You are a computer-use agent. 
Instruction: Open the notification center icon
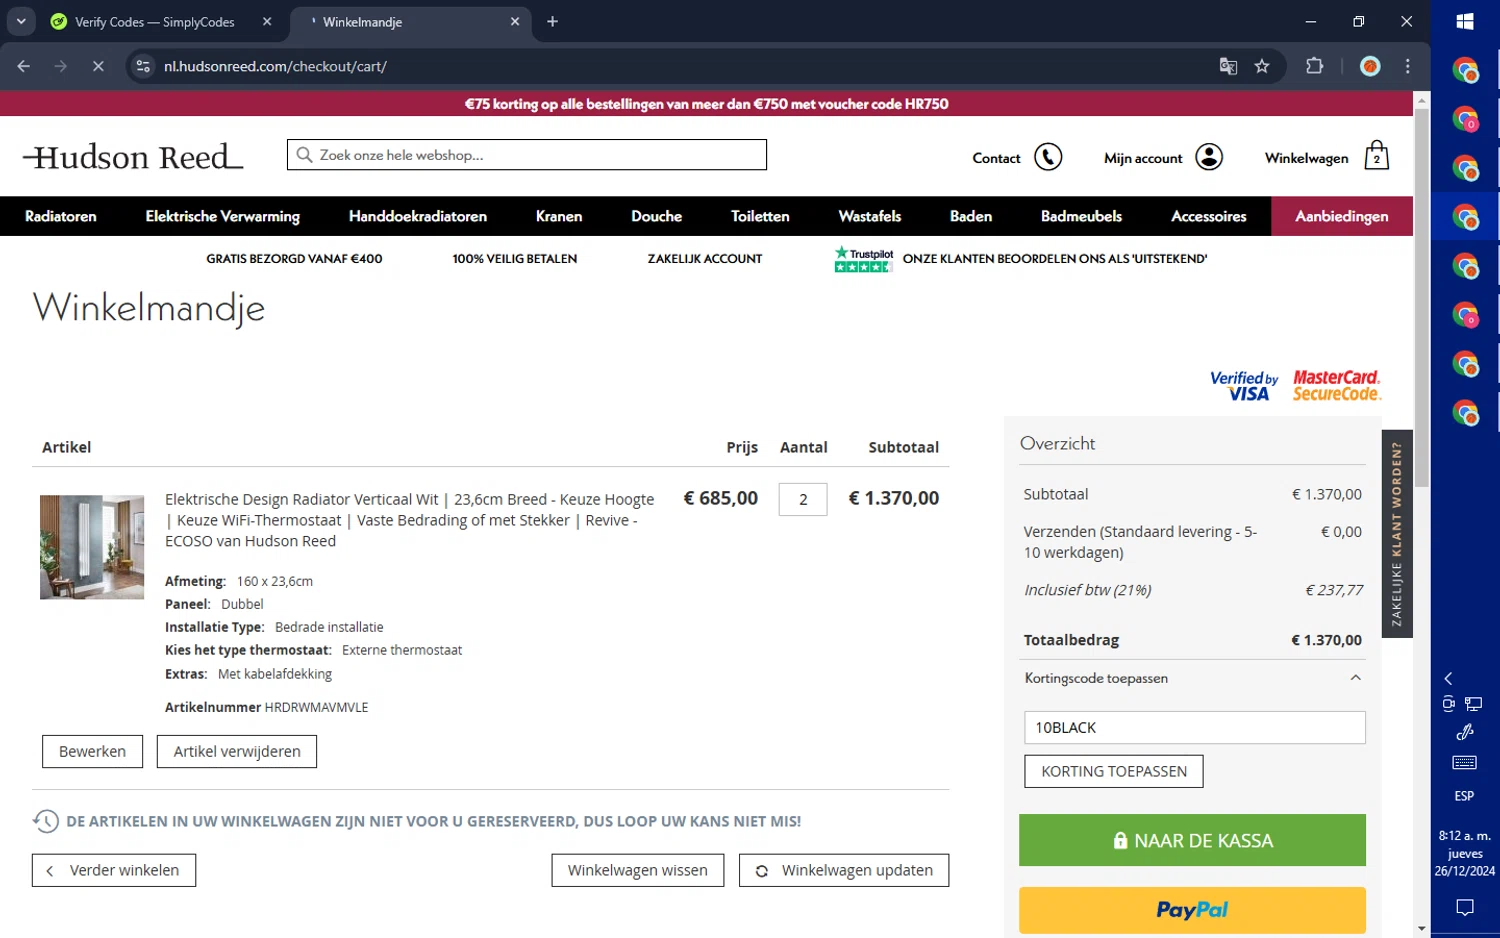[x=1465, y=908]
